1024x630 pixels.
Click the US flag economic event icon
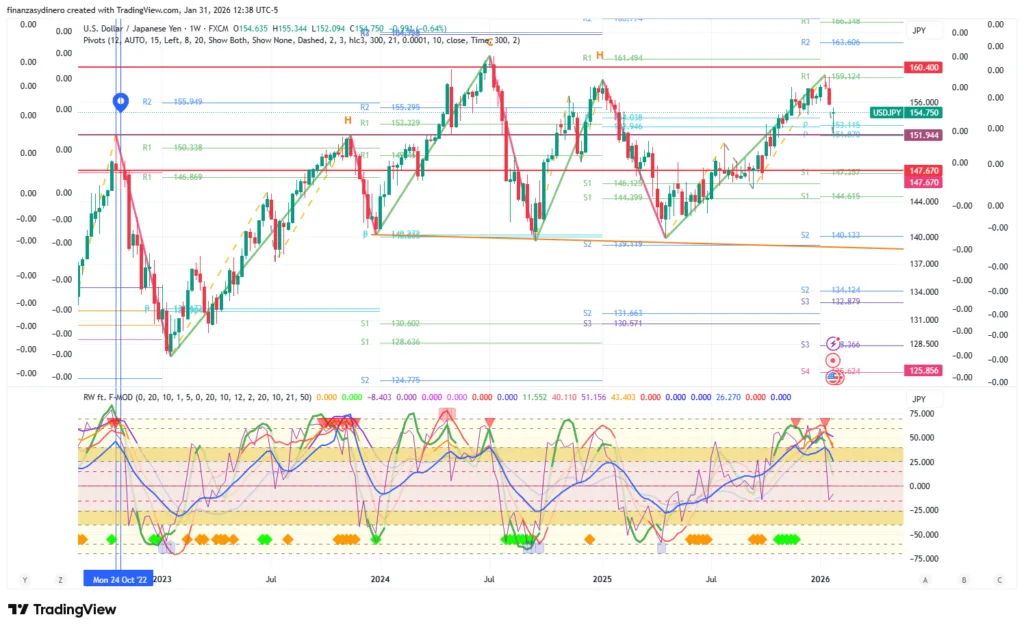tap(833, 376)
